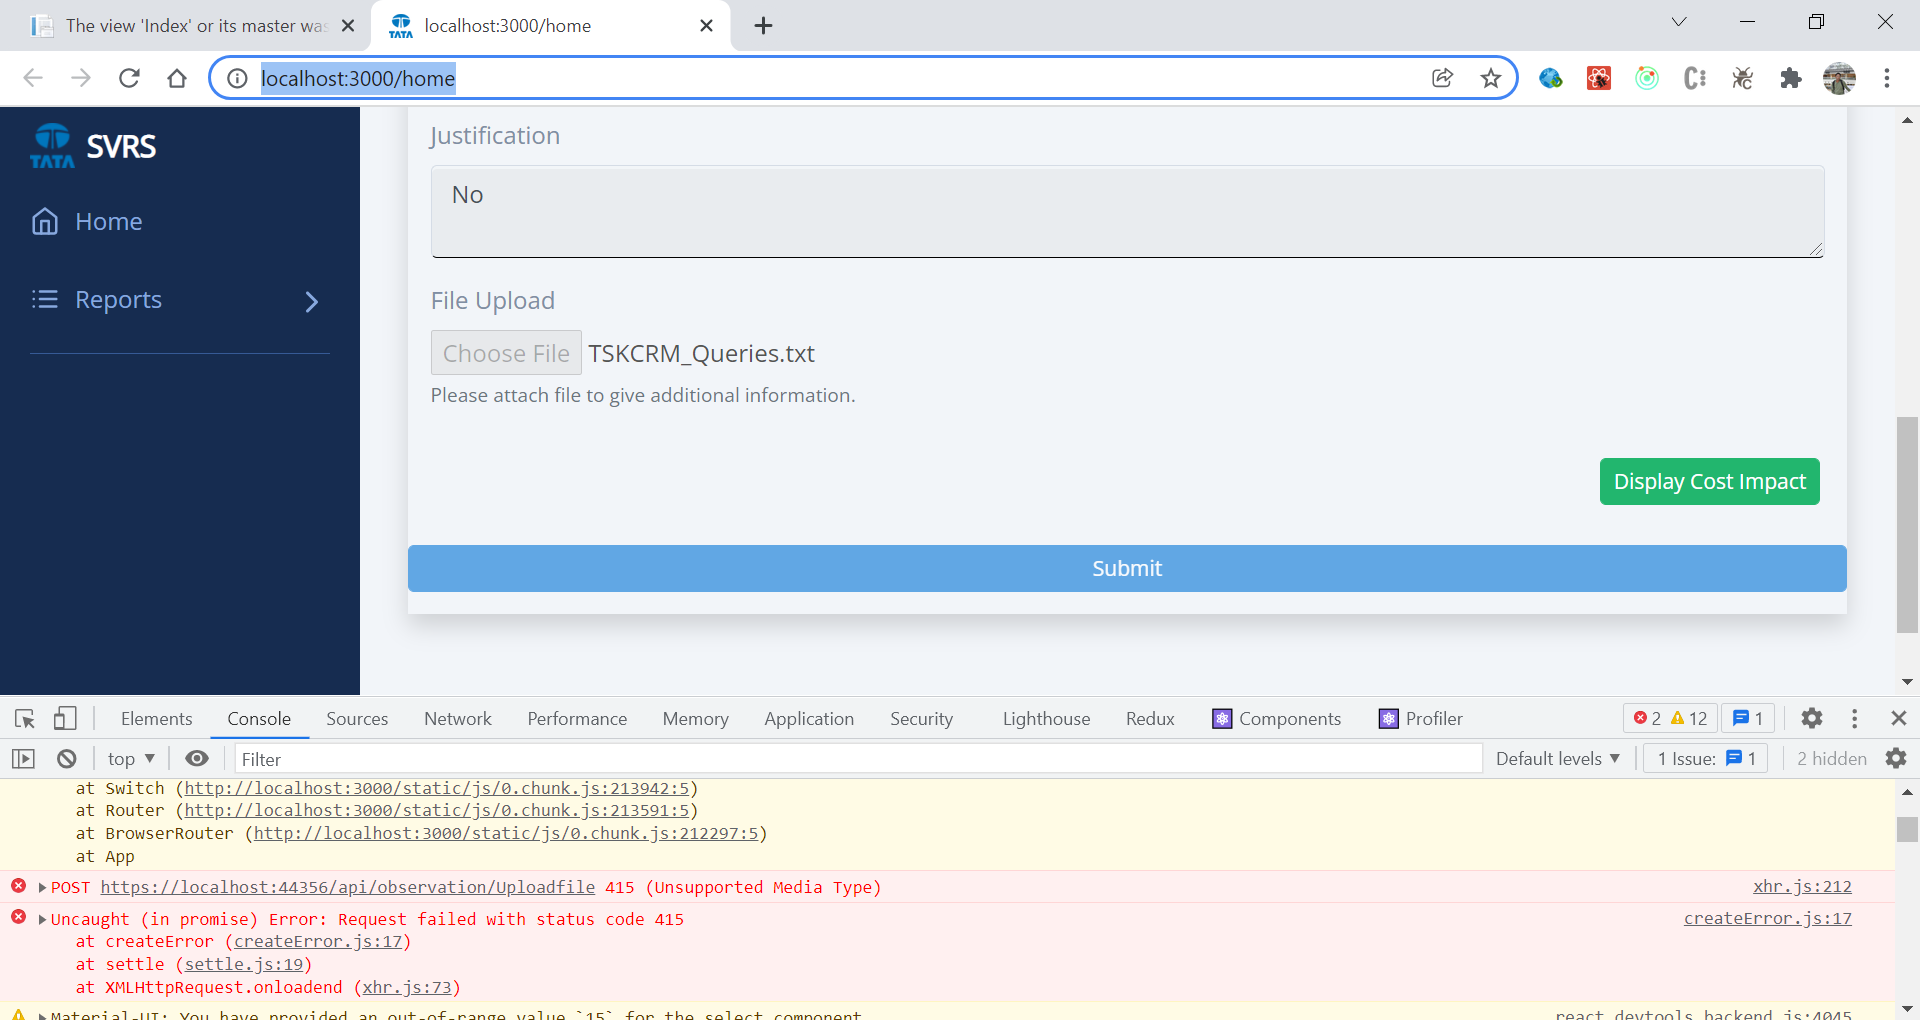Open the Default levels dropdown
The image size is (1920, 1020).
point(1557,759)
